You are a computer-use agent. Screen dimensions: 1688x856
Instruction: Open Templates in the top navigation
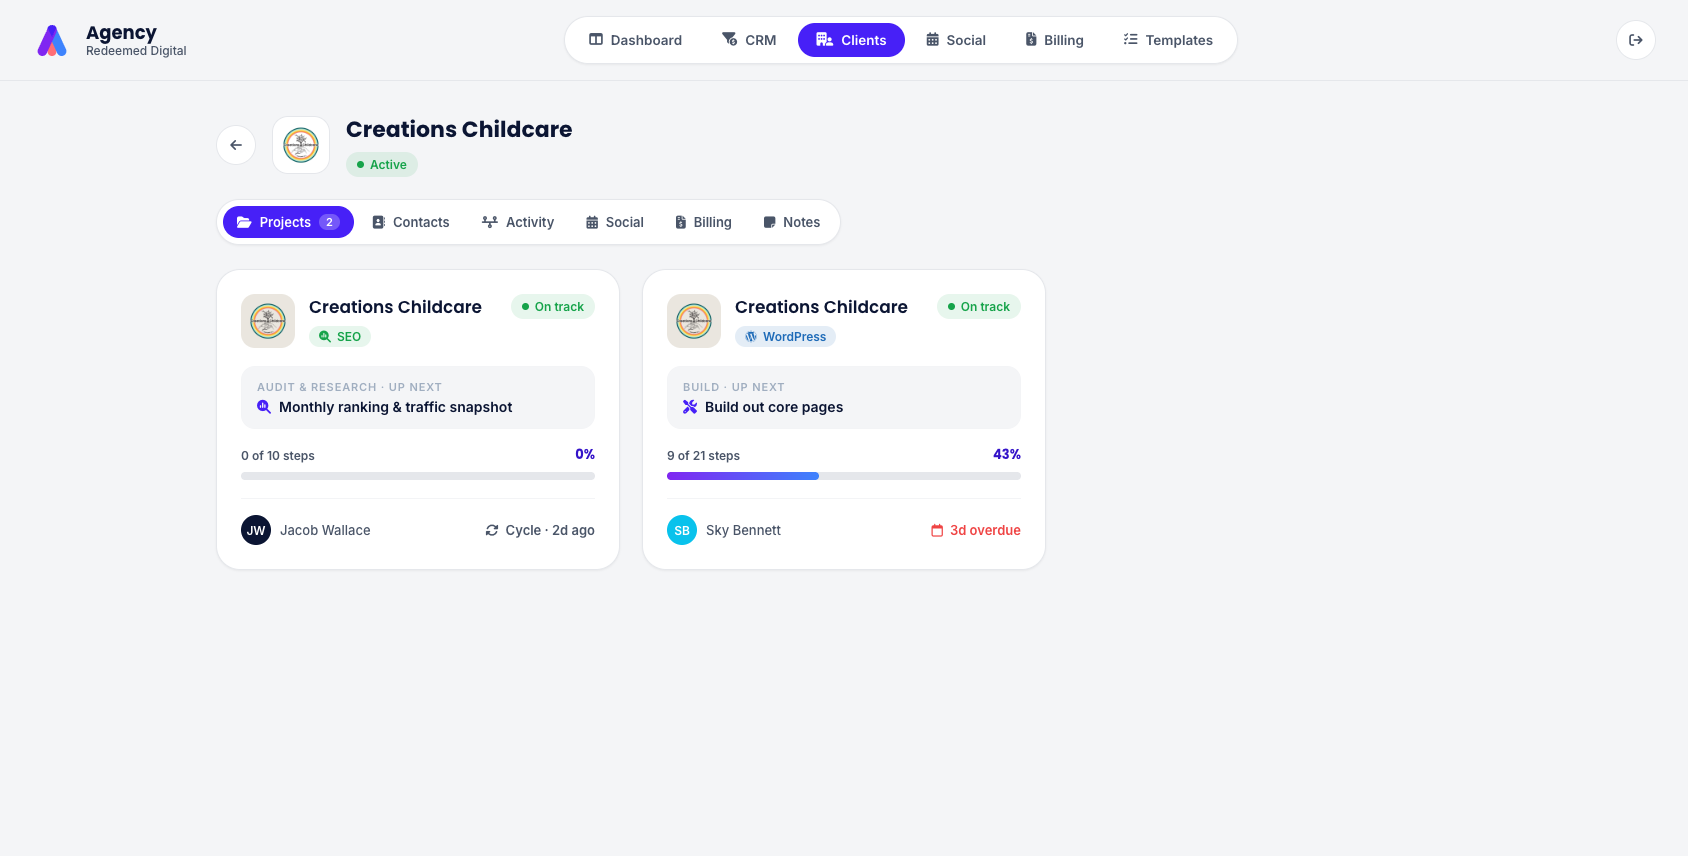tap(1168, 40)
